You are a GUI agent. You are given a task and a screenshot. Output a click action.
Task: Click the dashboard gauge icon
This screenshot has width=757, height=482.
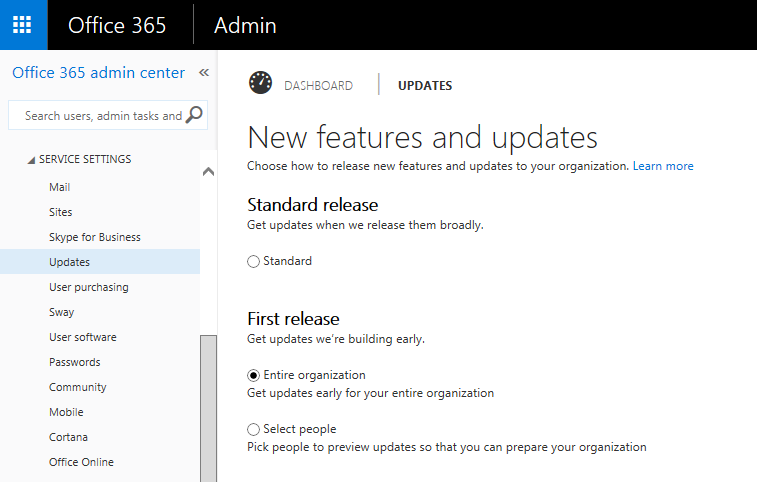point(260,84)
